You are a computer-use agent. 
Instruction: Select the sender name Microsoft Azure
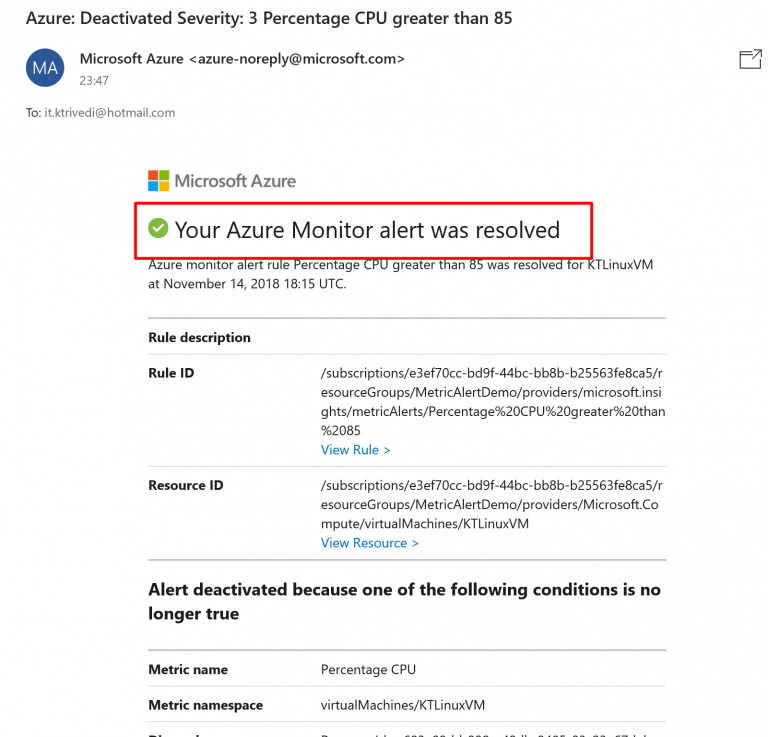pyautogui.click(x=131, y=59)
